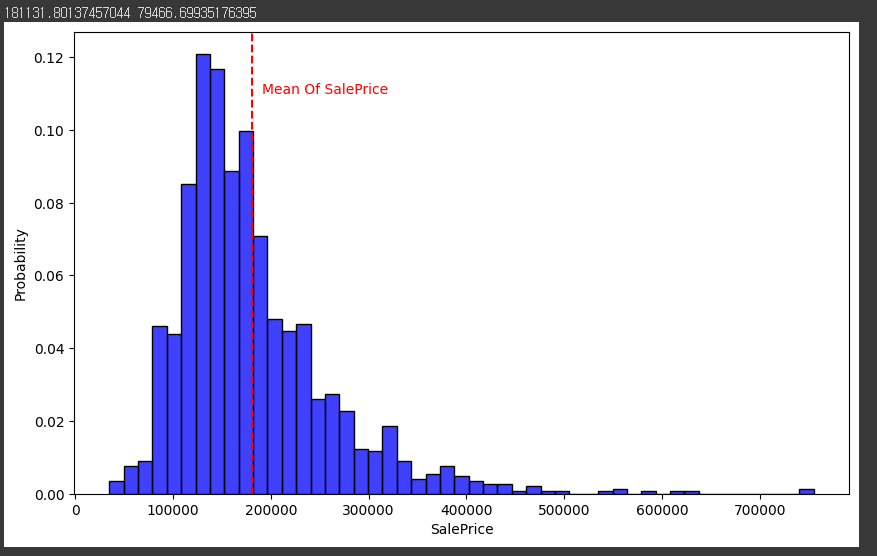Screen dimensions: 877x556
Task: Click the isolated outlier bar past 700000
Action: (x=807, y=492)
